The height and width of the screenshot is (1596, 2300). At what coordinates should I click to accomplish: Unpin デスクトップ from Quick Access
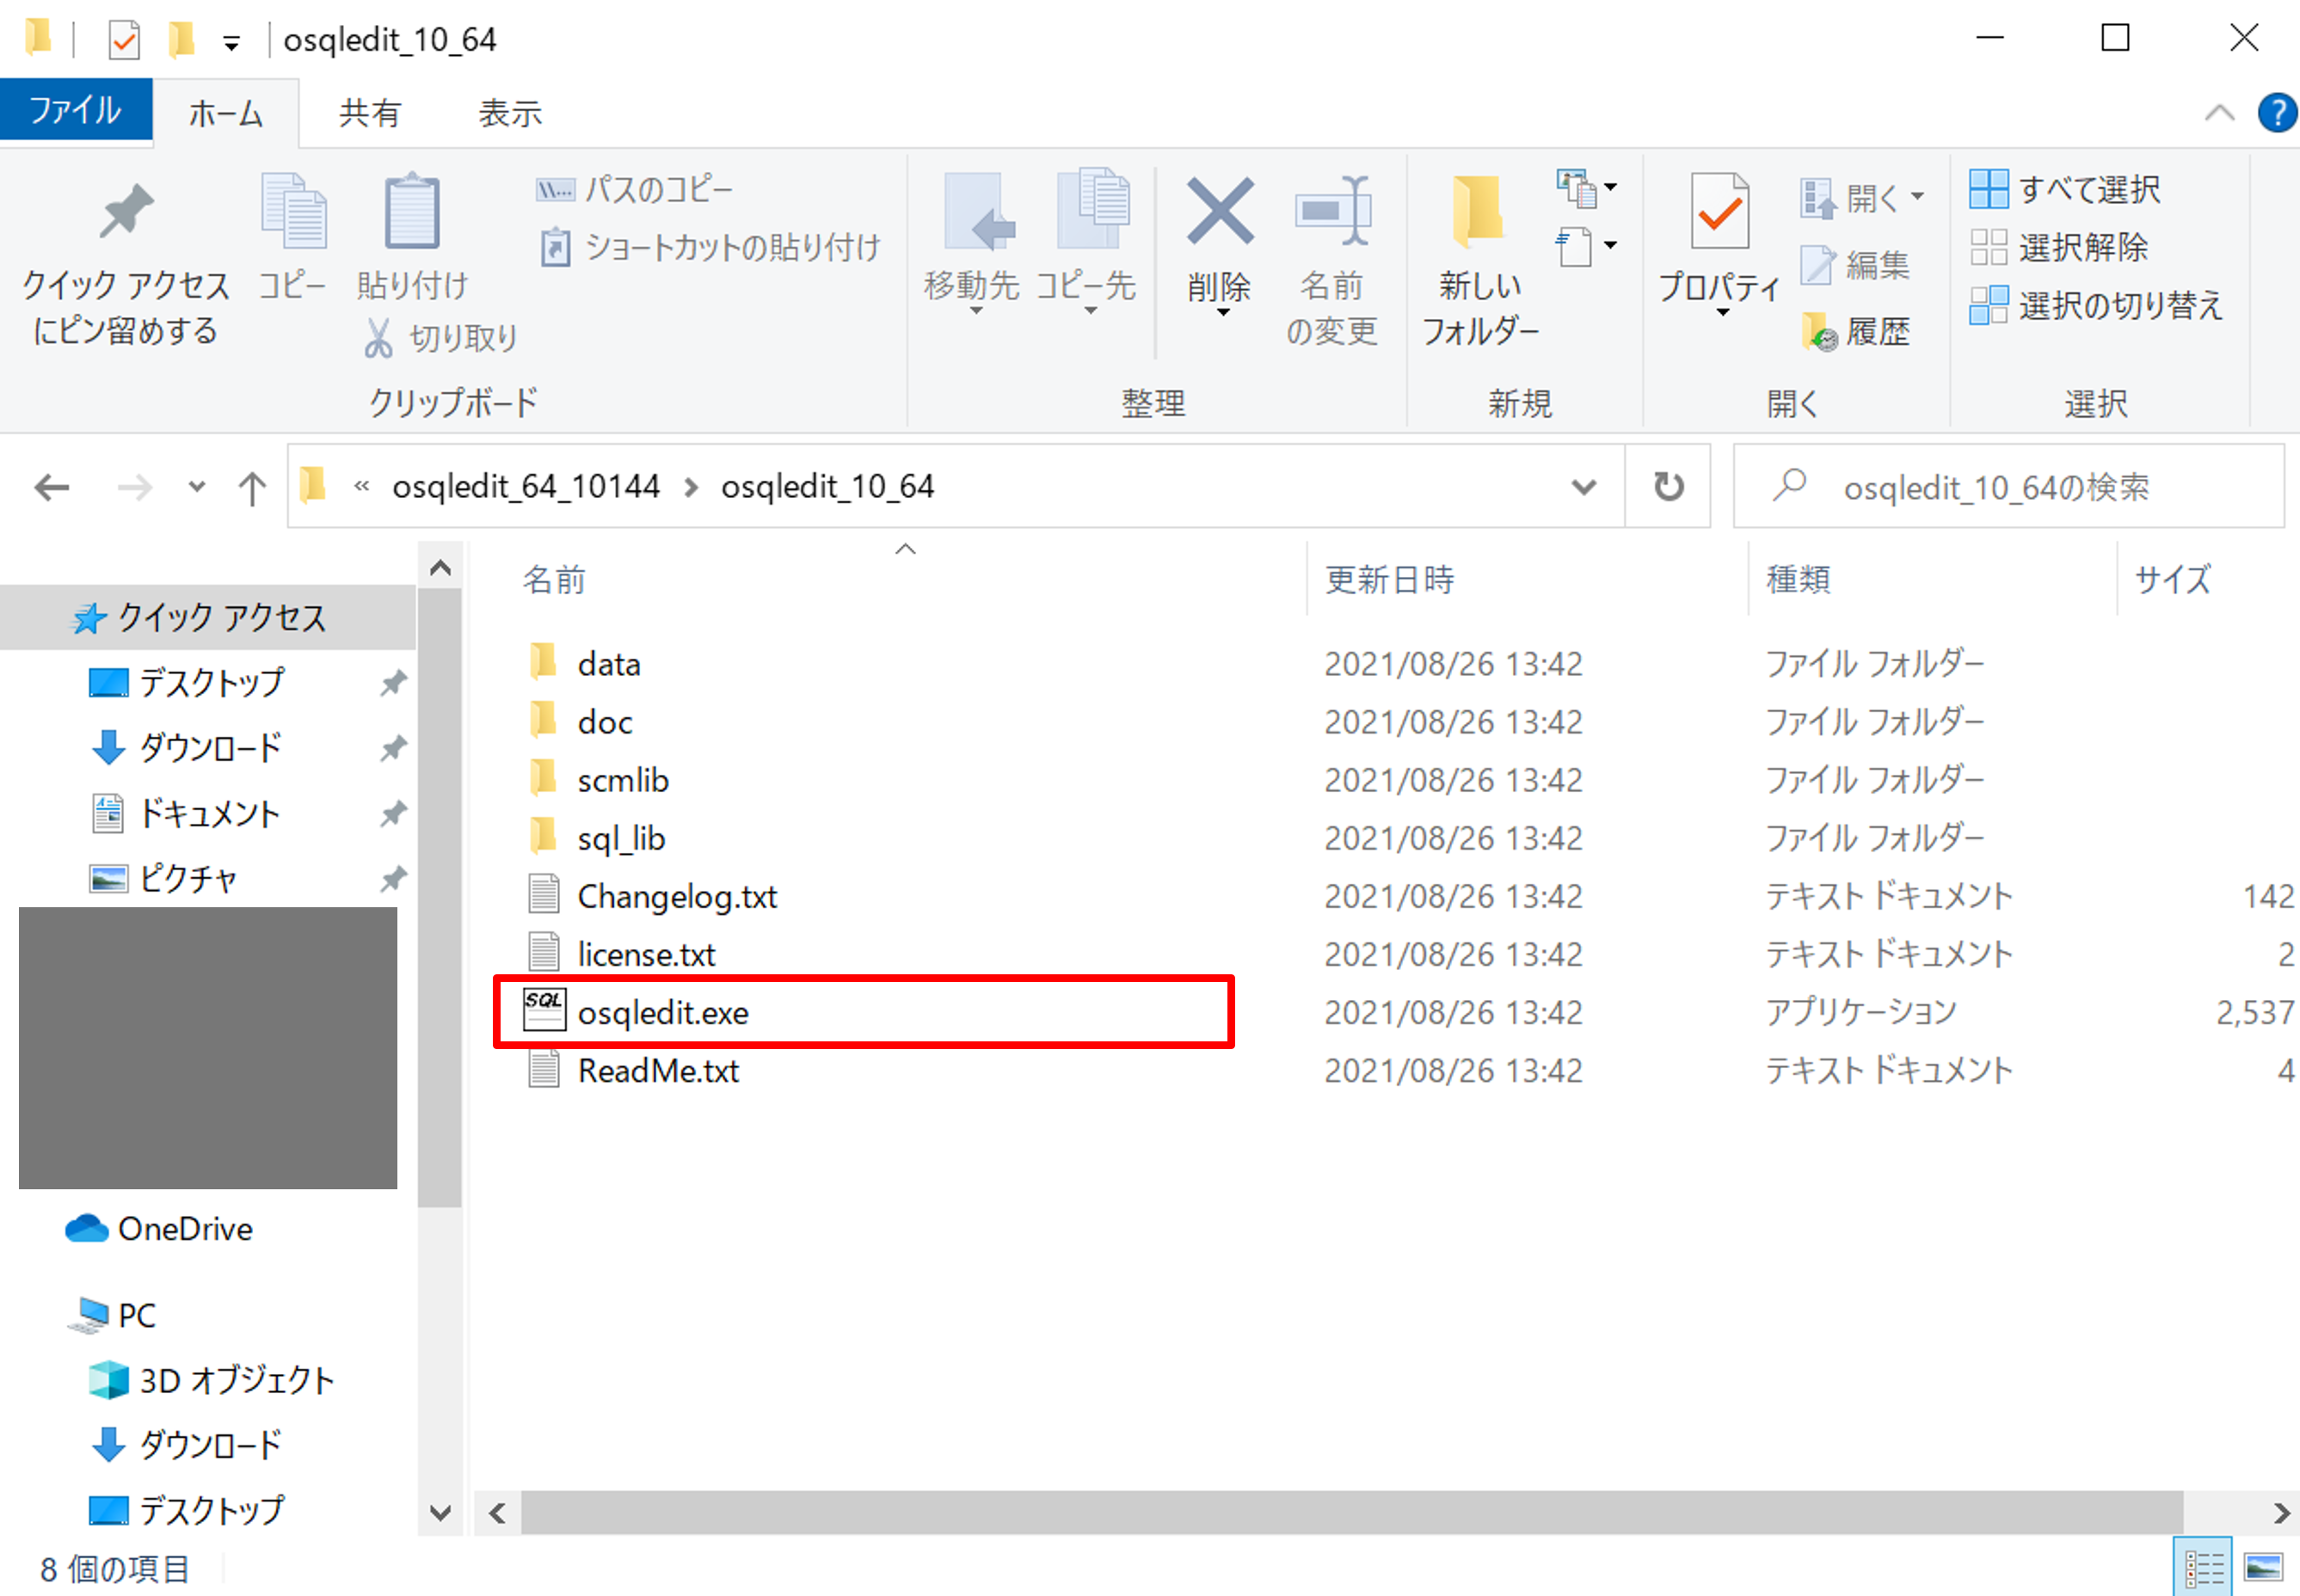[392, 681]
